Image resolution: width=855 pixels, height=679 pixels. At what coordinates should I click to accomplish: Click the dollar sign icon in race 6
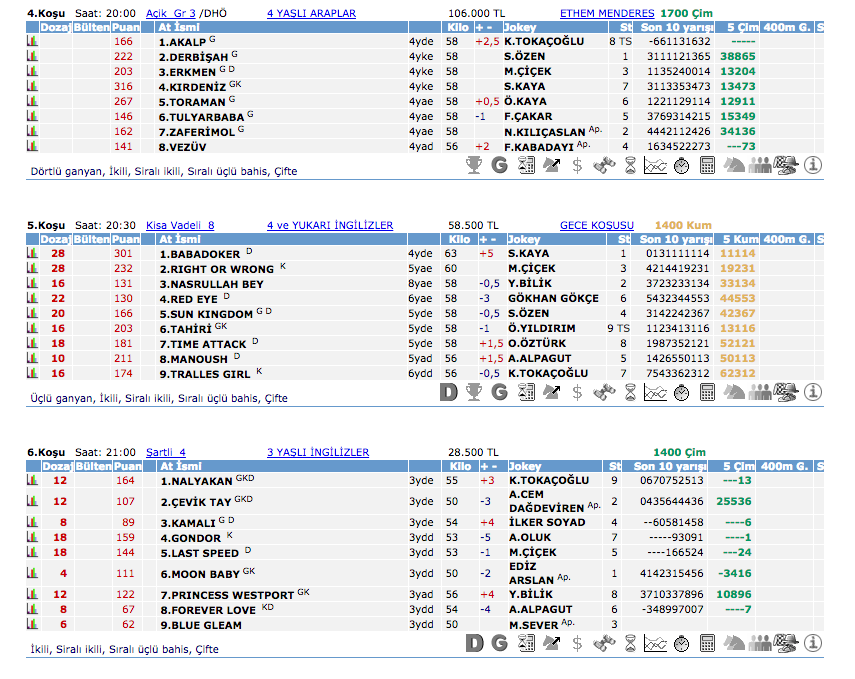tap(578, 643)
